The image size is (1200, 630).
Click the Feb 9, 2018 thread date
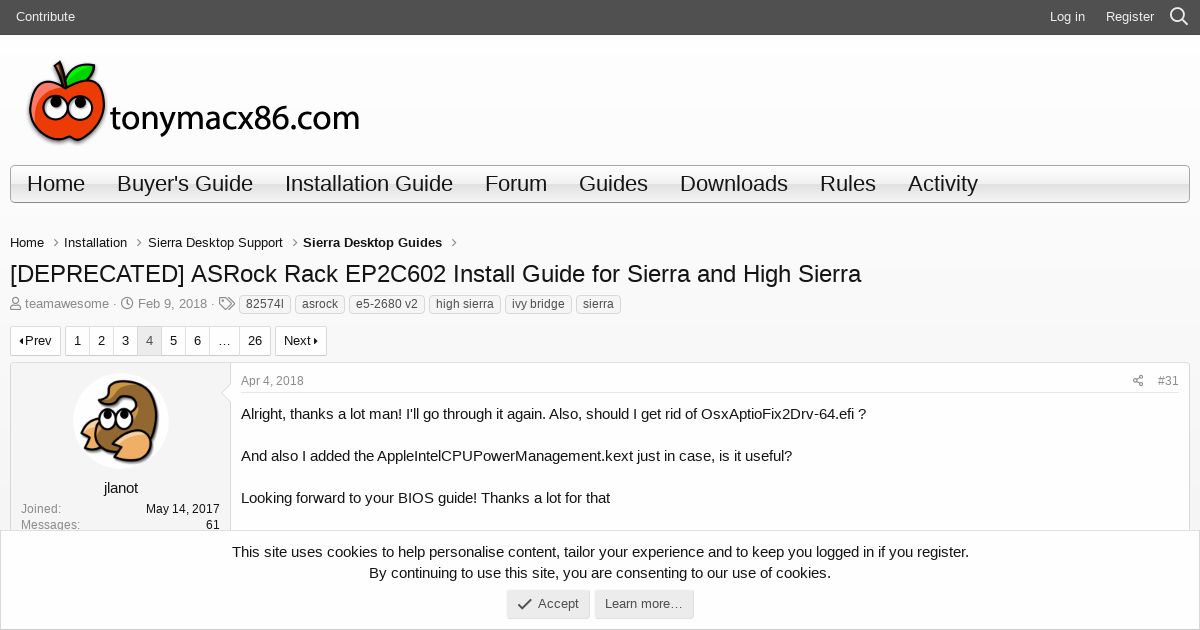172,304
